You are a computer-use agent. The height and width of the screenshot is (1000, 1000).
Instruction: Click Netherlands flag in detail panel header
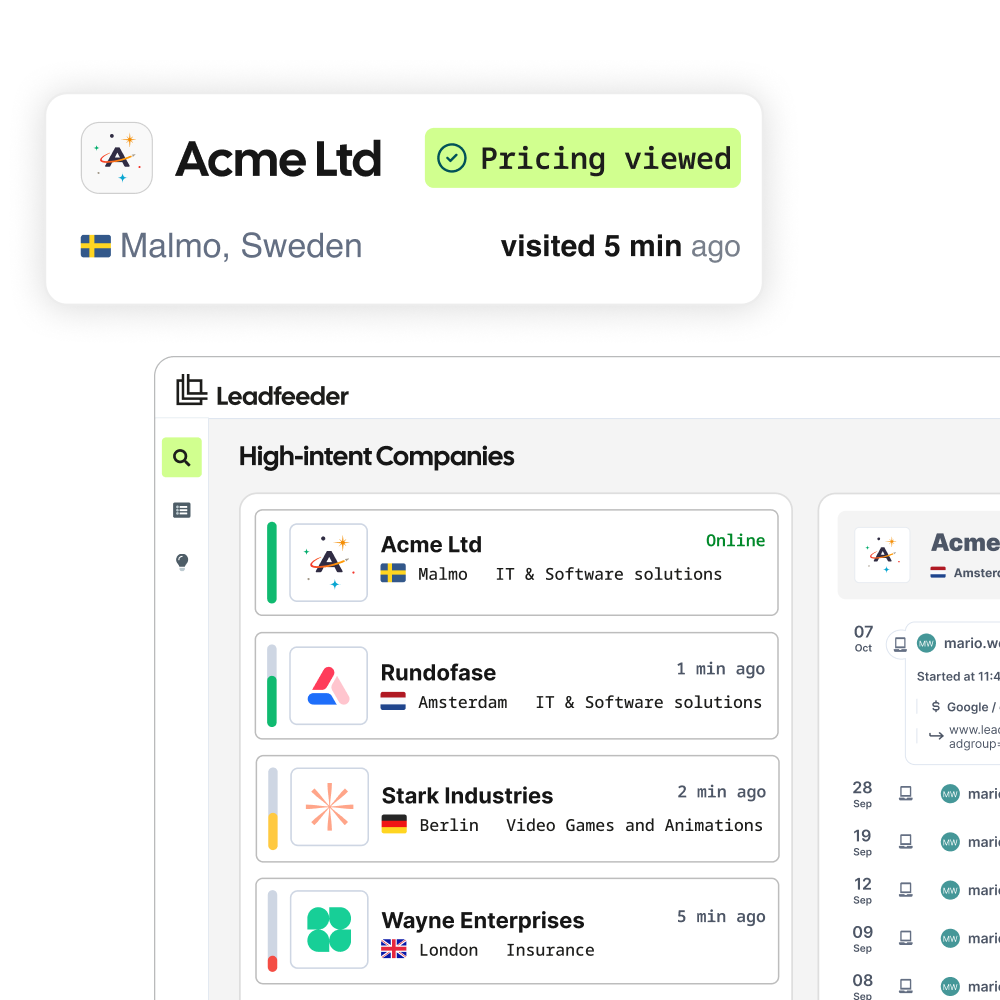point(938,573)
